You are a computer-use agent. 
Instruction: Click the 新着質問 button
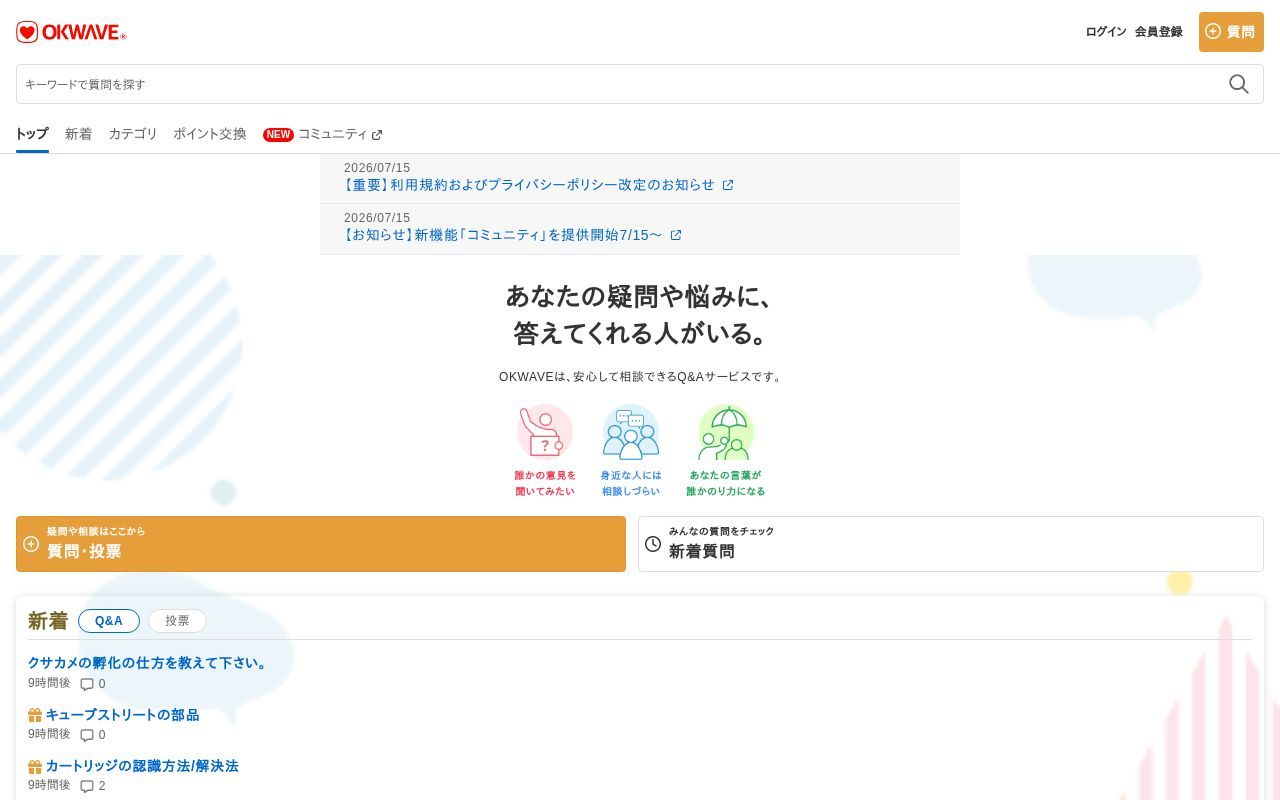(x=951, y=544)
